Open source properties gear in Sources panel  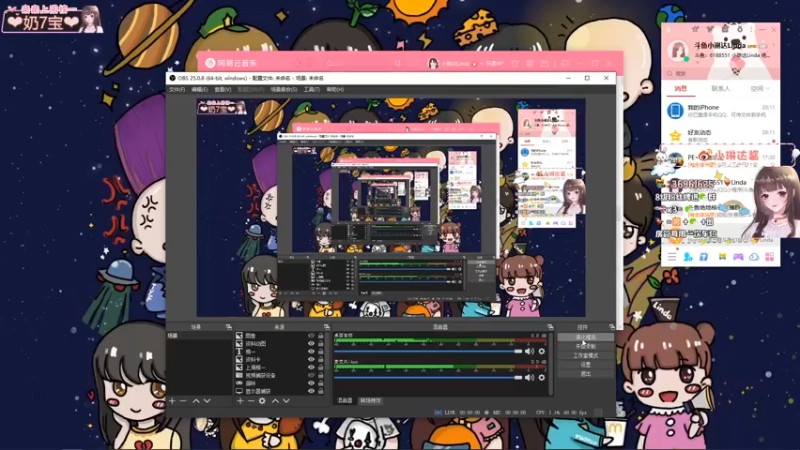point(262,401)
